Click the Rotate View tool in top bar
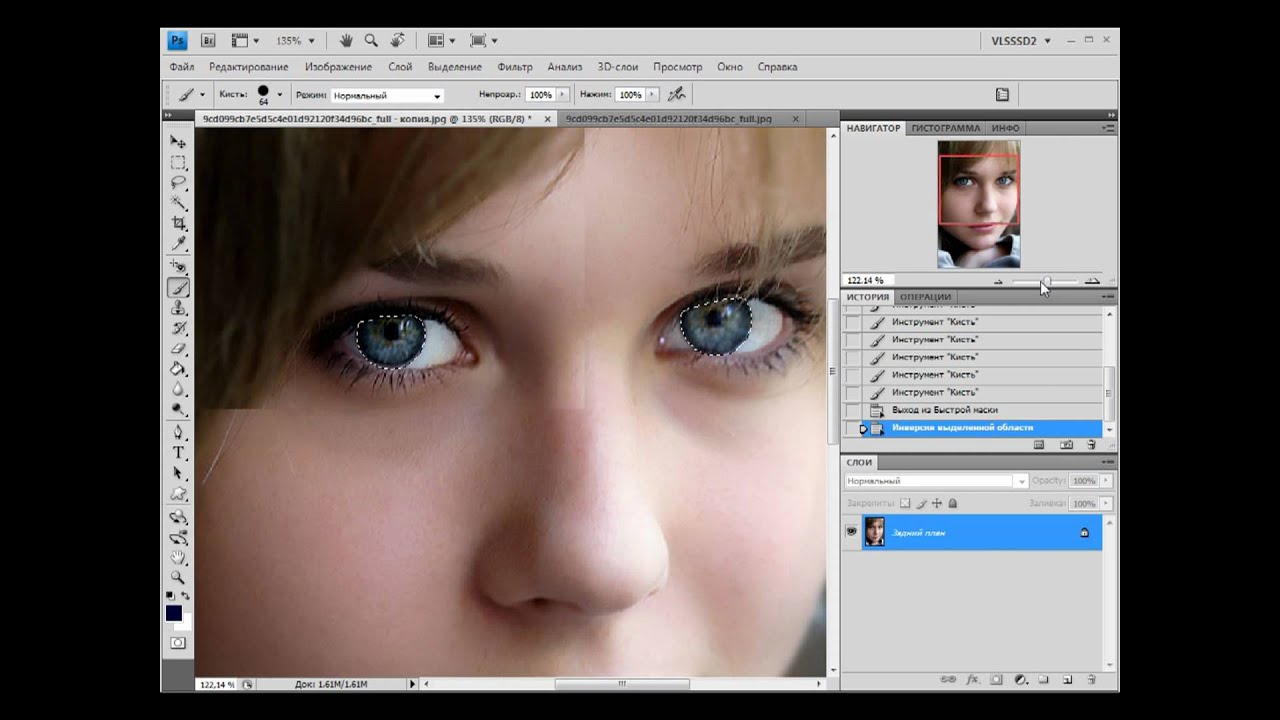The width and height of the screenshot is (1280, 720). click(397, 41)
